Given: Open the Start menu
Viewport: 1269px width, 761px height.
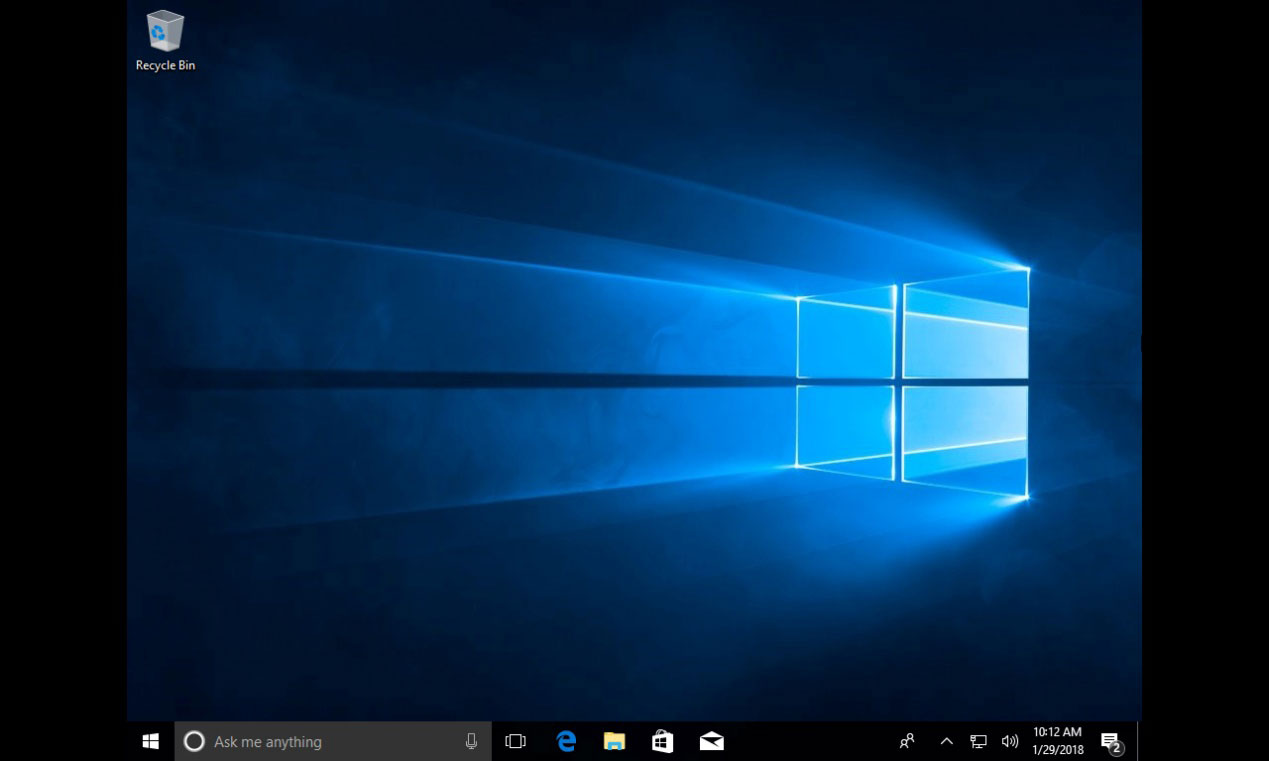Looking at the screenshot, I should point(150,741).
